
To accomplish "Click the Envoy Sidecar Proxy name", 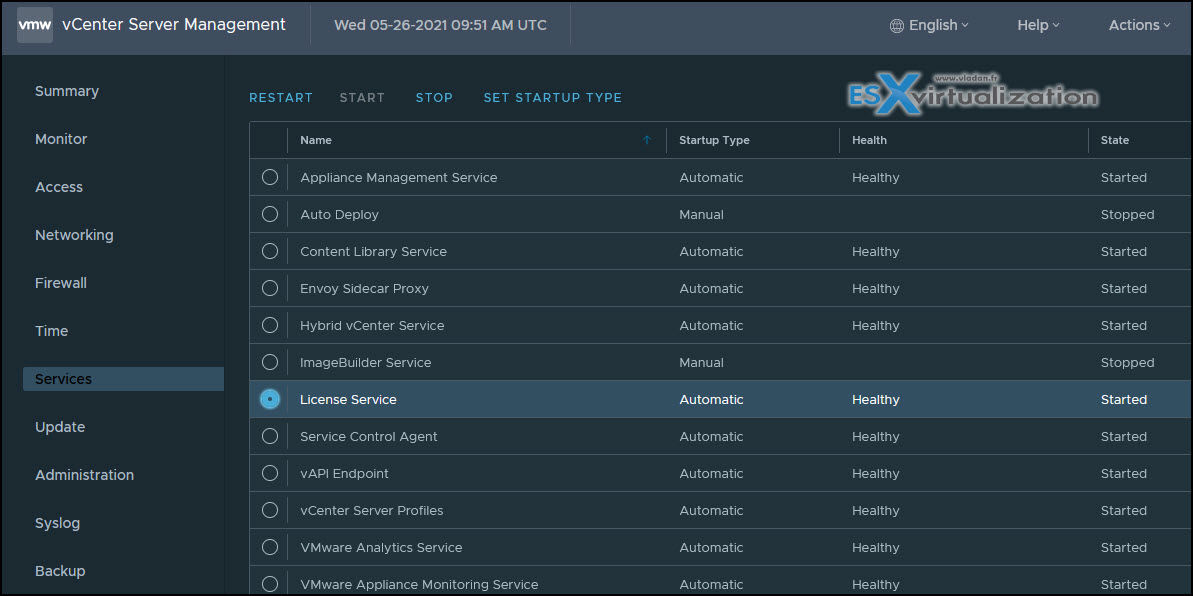I will 364,288.
